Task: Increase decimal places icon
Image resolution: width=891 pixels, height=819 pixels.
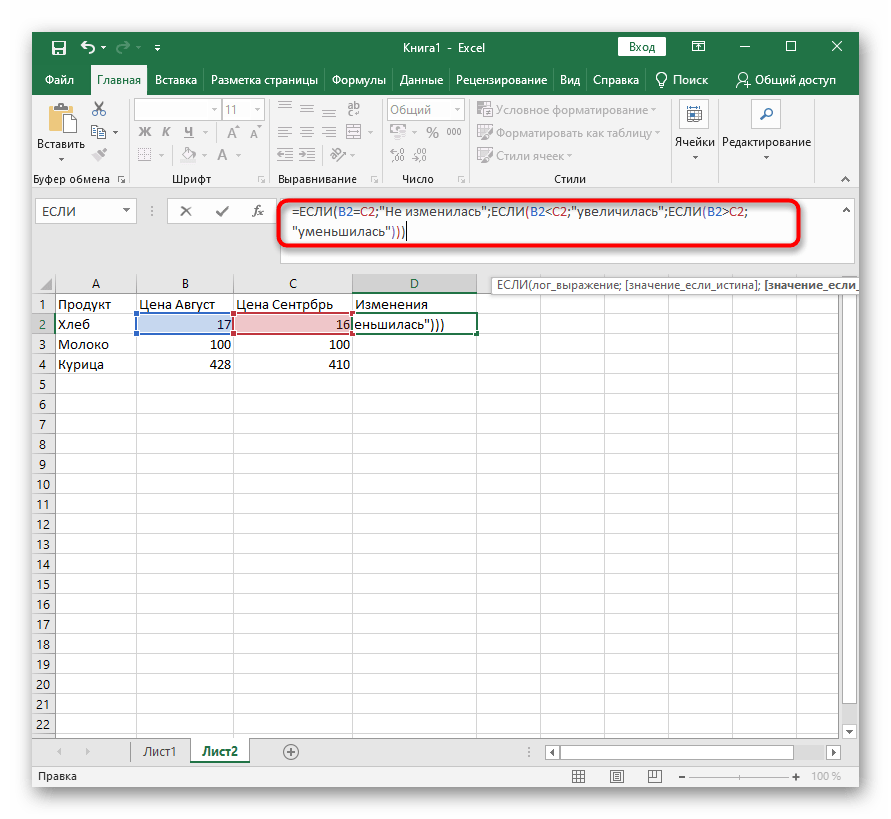Action: click(398, 155)
